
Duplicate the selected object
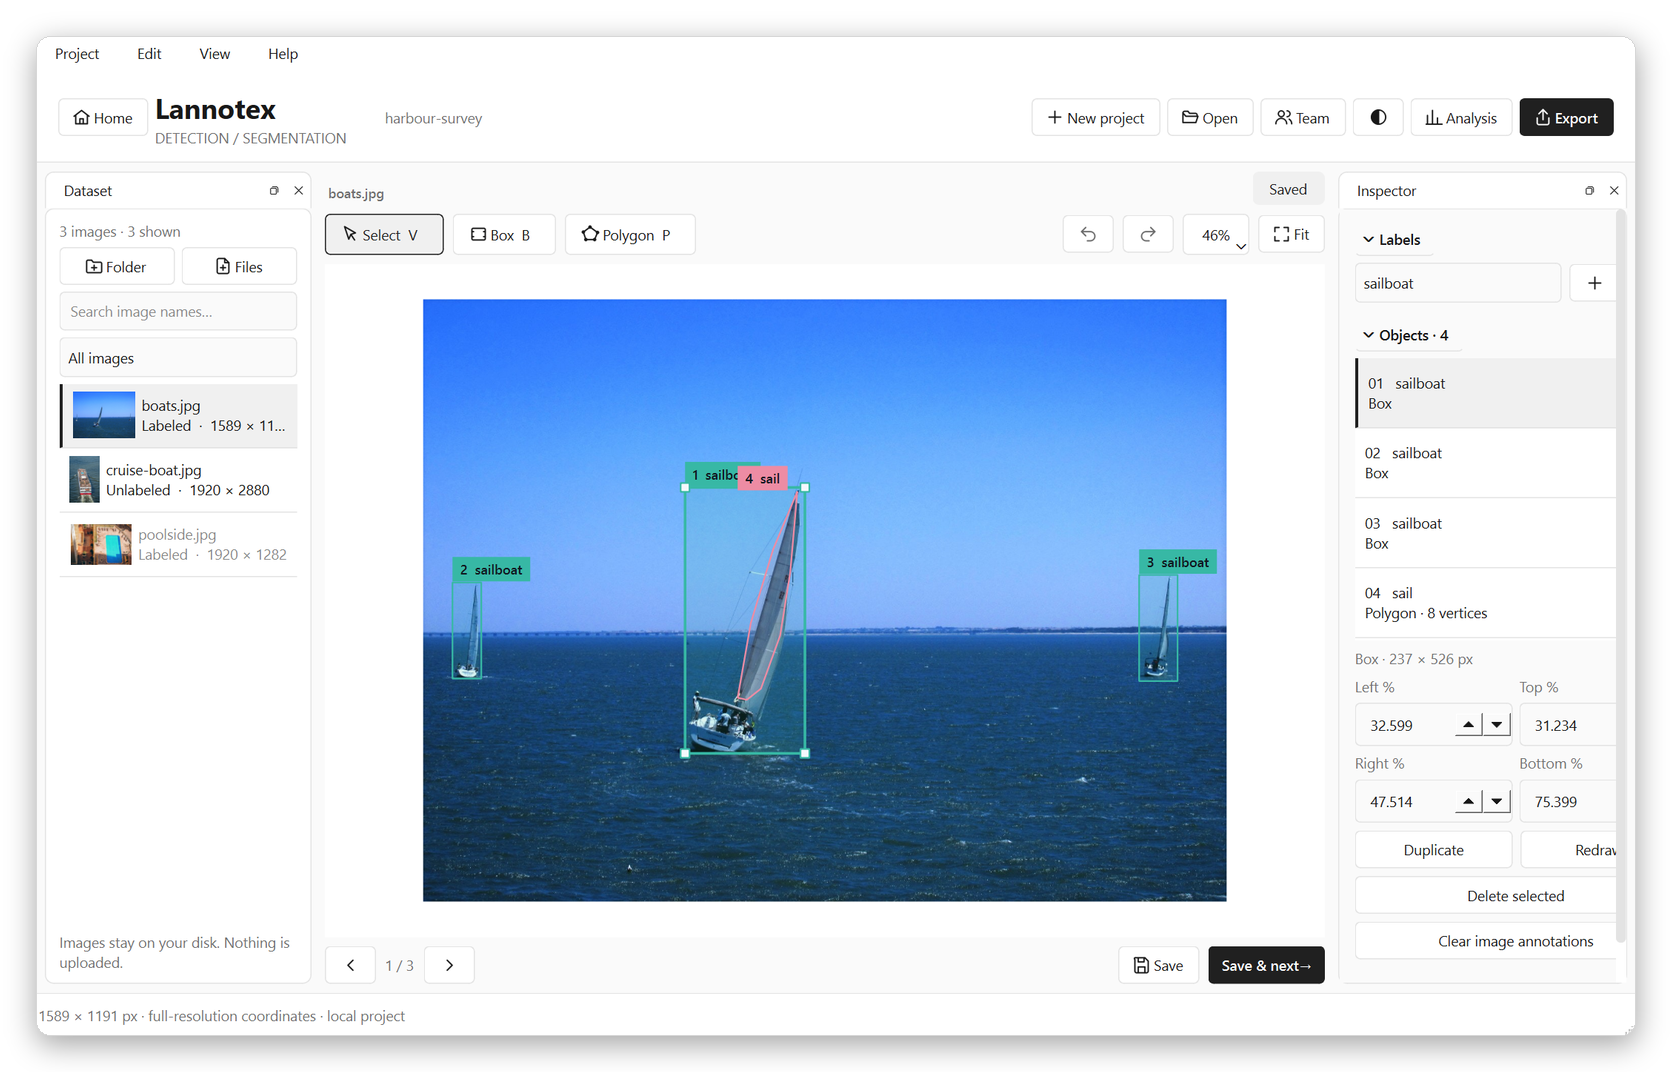1433,850
